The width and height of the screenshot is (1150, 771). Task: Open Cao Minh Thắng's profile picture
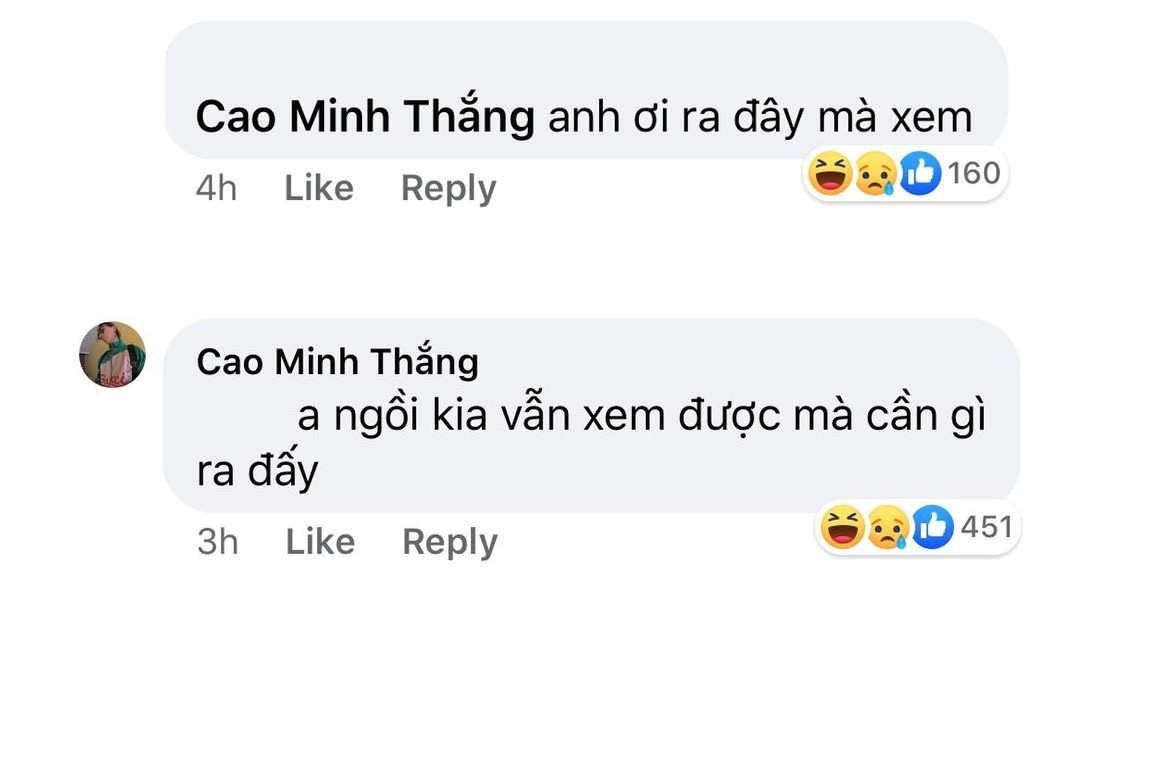click(x=112, y=354)
